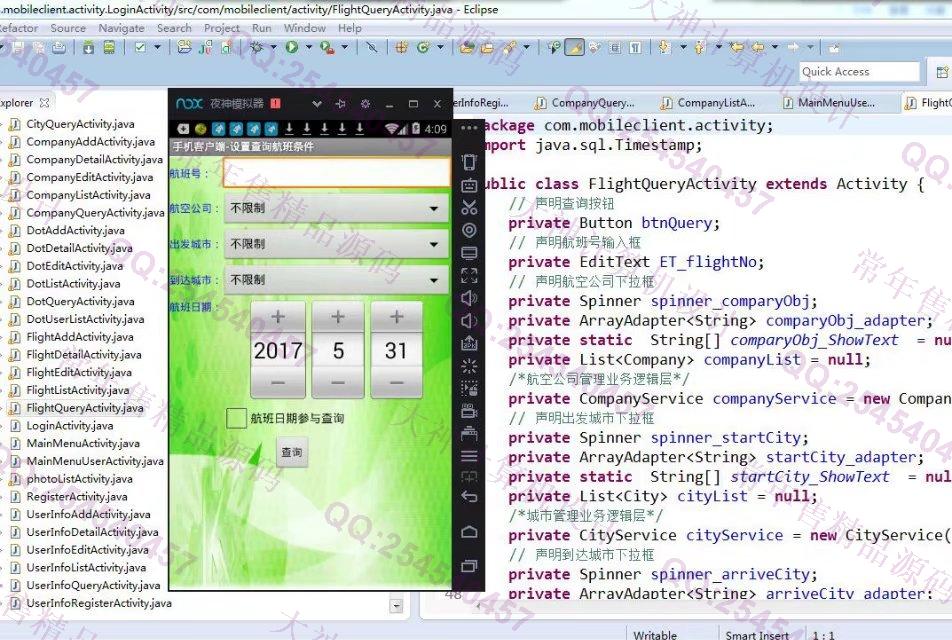Click the Next Annotation arrow icon
The height and width of the screenshot is (640, 952).
point(665,47)
